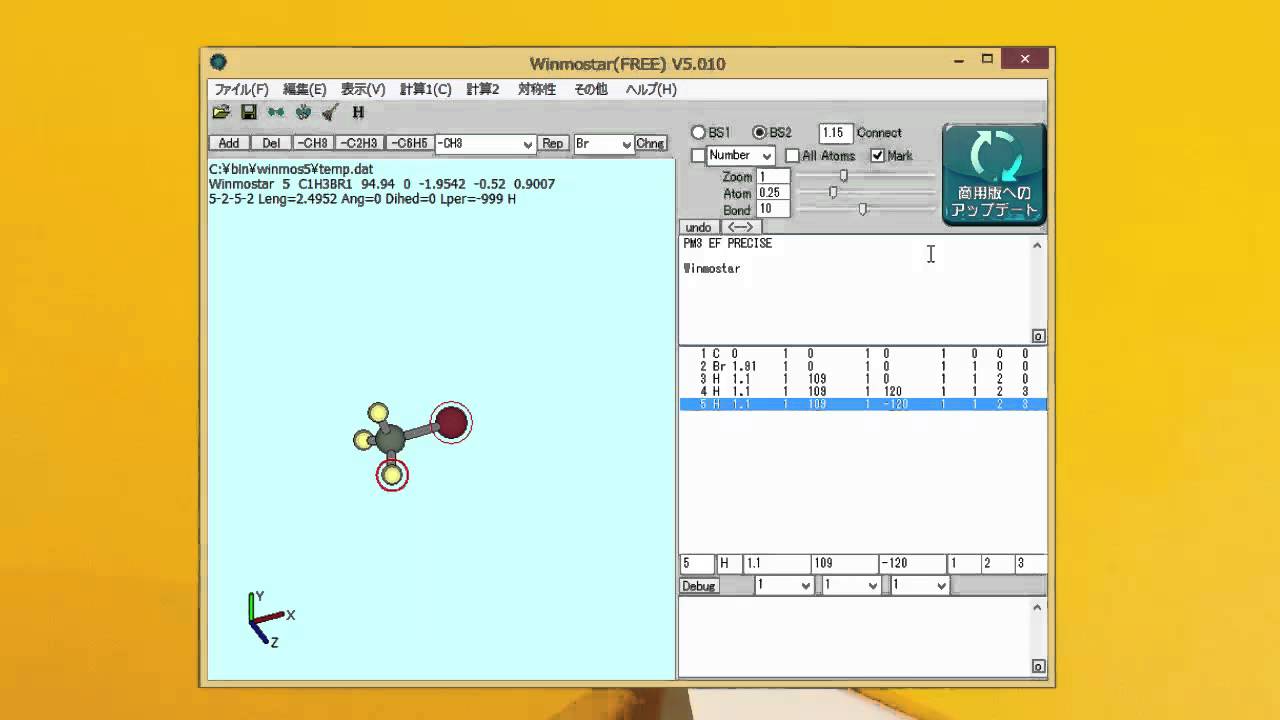Select the BS1 radio button

click(x=699, y=133)
